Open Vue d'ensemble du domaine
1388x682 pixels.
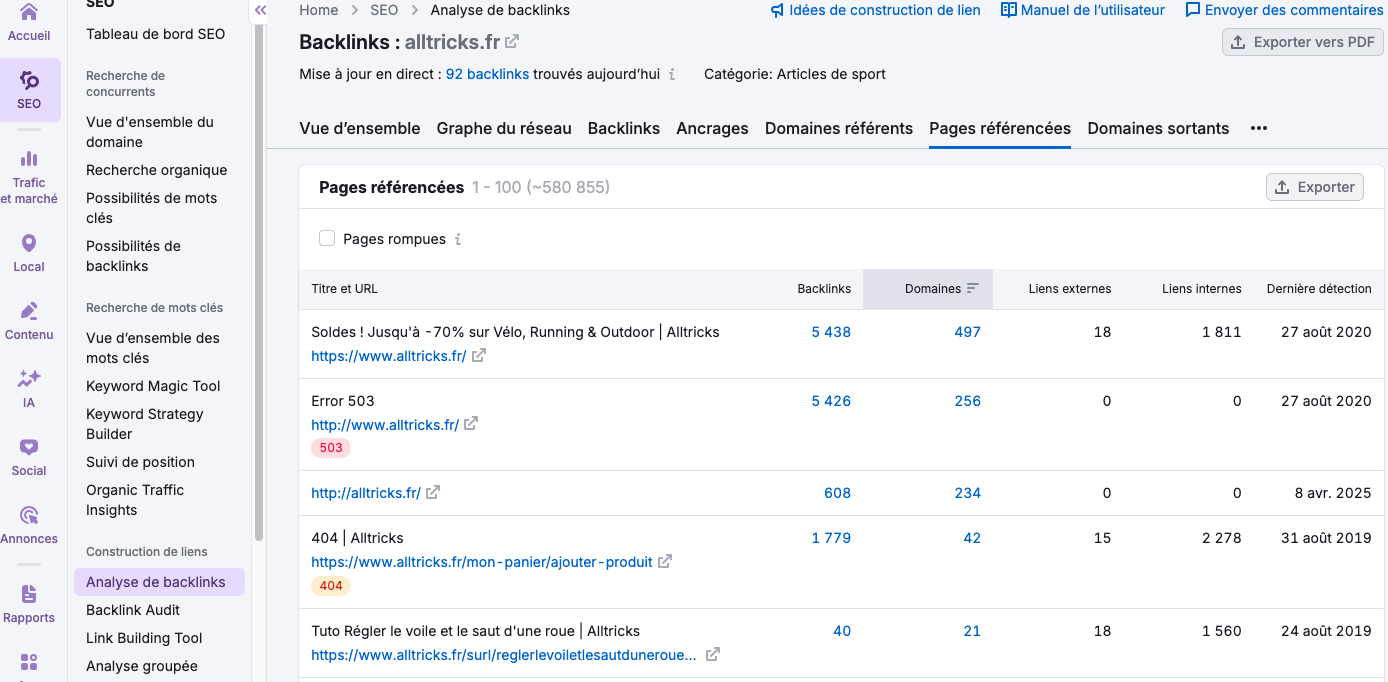(x=150, y=132)
